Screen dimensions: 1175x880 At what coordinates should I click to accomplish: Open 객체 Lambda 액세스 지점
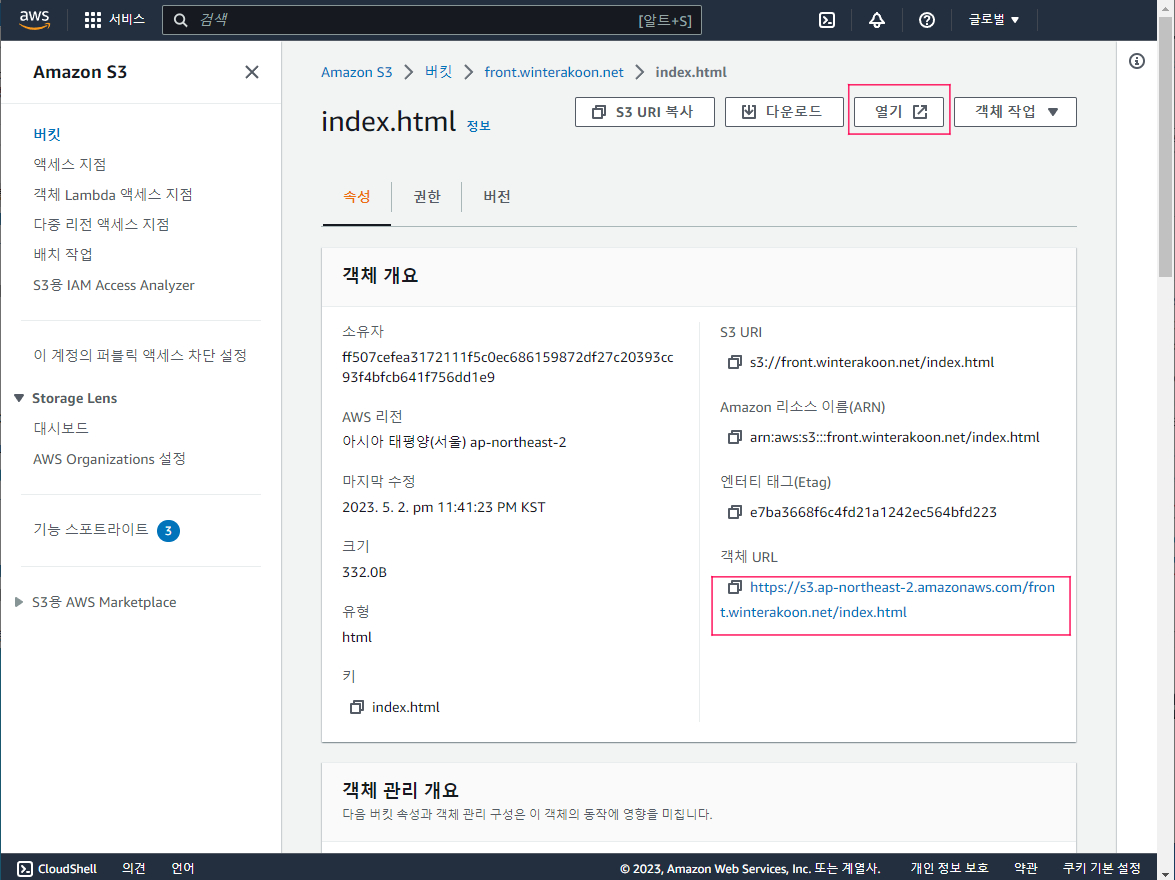112,194
